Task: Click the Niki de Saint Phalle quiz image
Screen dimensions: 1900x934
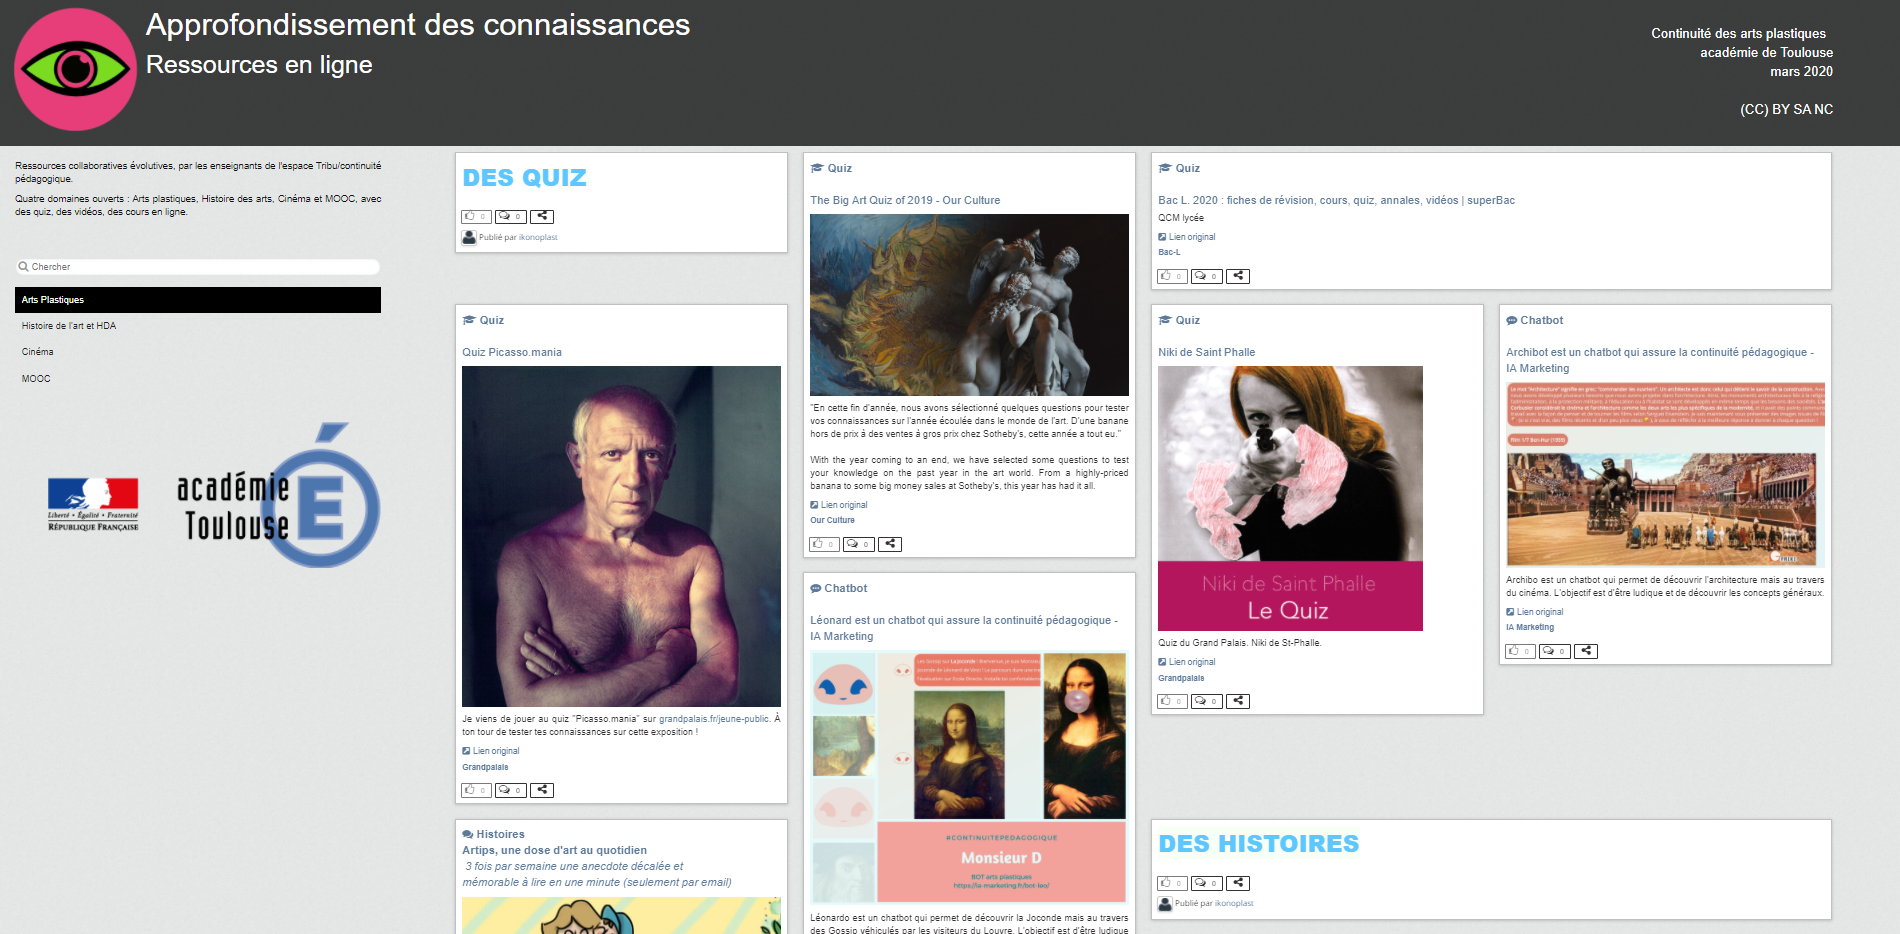Action: tap(1290, 498)
